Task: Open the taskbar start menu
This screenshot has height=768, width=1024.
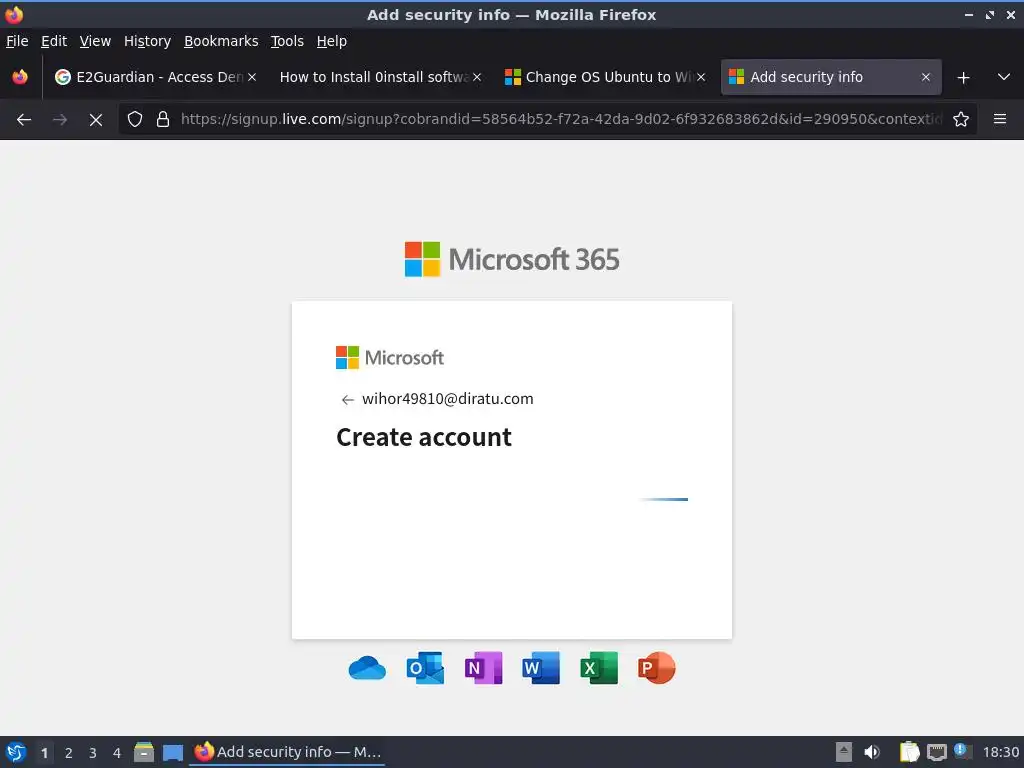Action: [16, 752]
